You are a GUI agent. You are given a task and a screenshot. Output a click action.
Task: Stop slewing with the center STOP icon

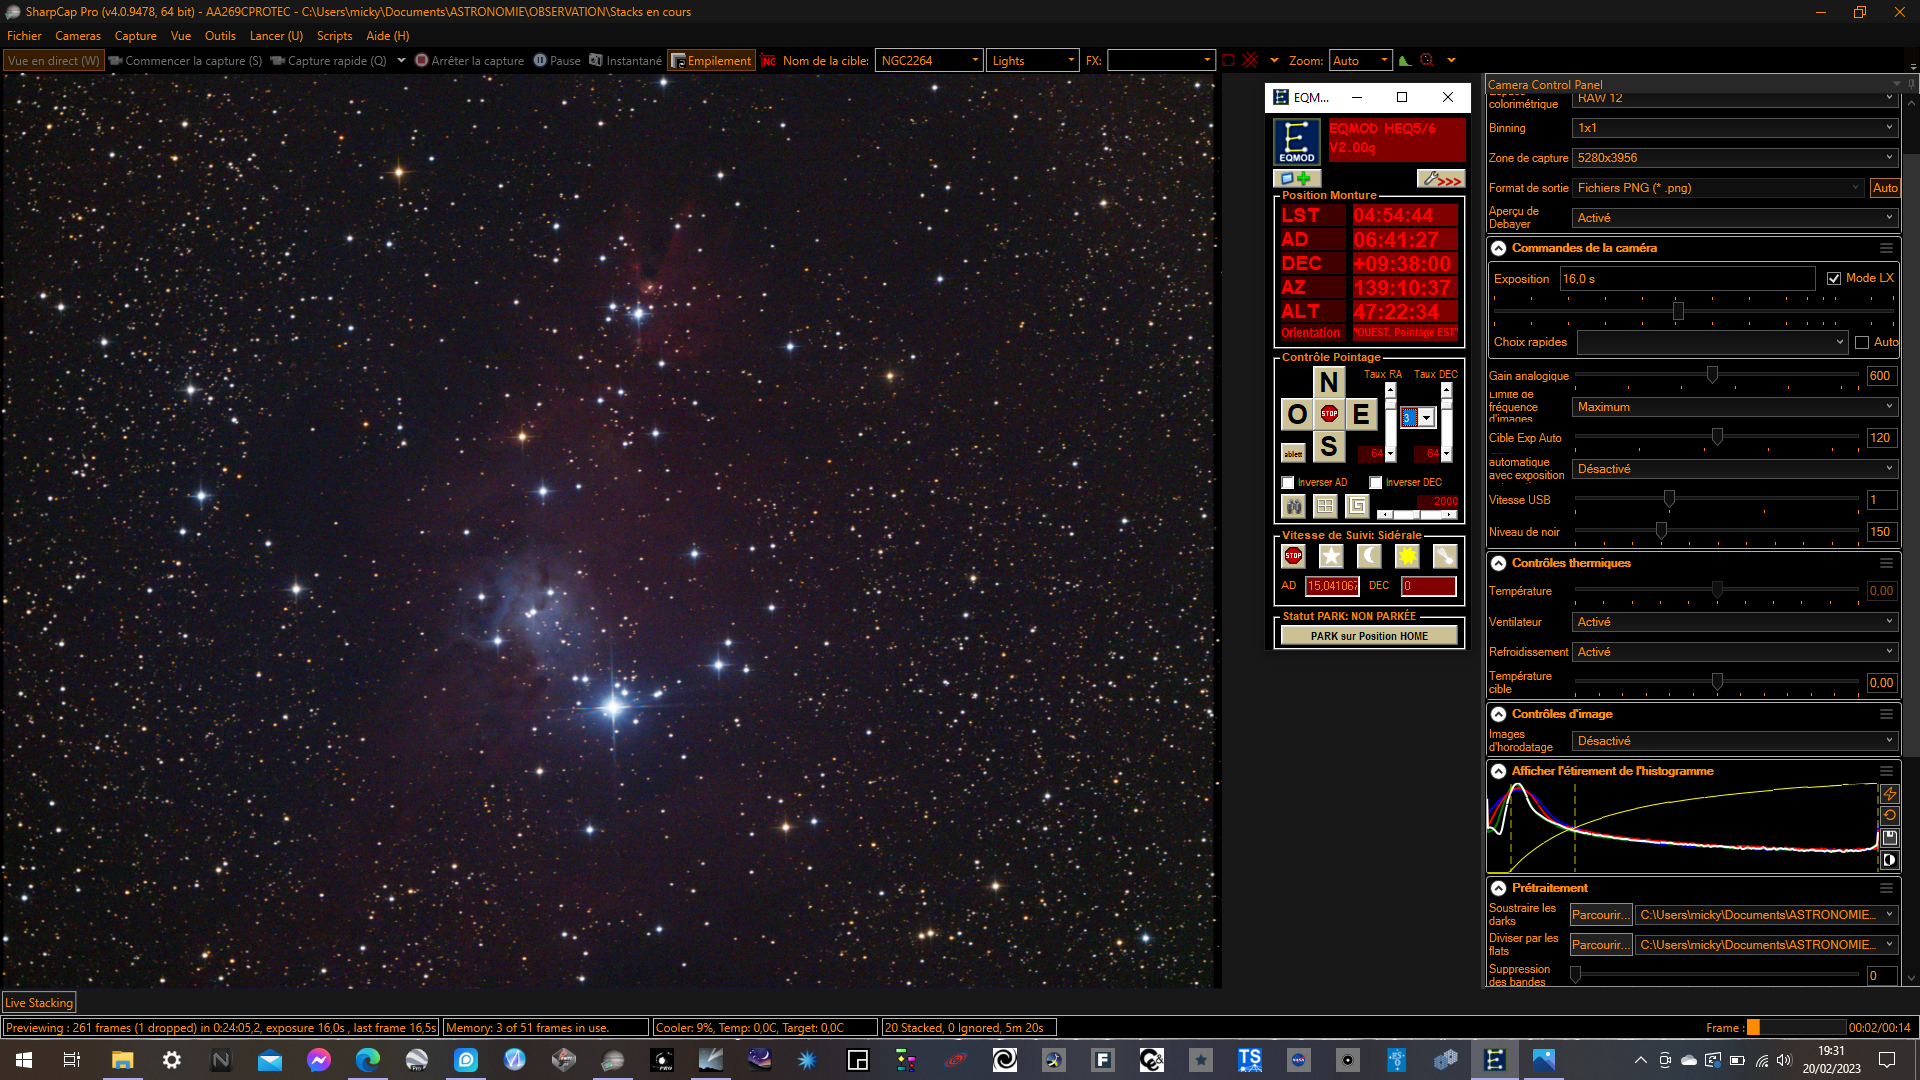click(x=1329, y=414)
